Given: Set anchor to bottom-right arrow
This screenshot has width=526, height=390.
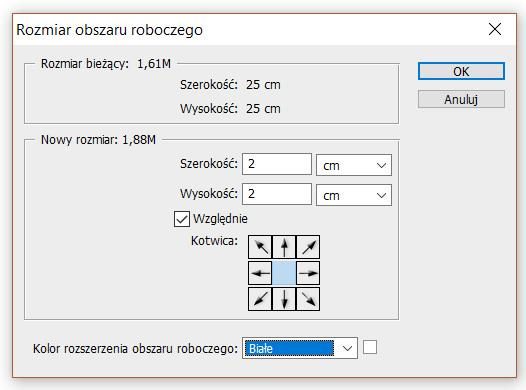Looking at the screenshot, I should click(x=308, y=299).
